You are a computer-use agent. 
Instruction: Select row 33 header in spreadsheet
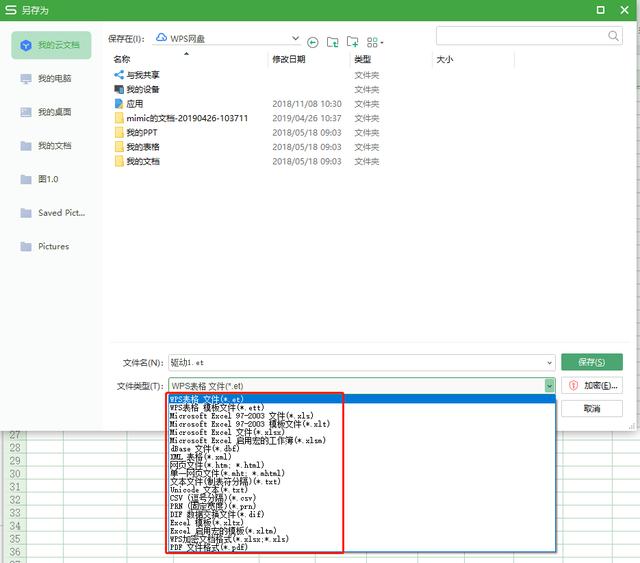[x=15, y=513]
